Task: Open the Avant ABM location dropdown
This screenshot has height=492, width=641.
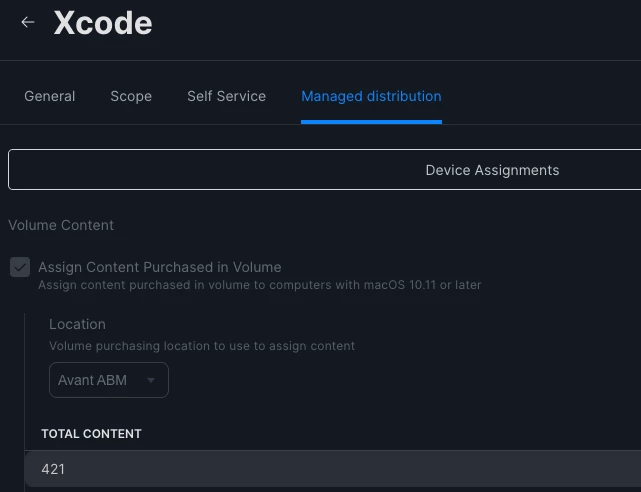Action: point(109,380)
